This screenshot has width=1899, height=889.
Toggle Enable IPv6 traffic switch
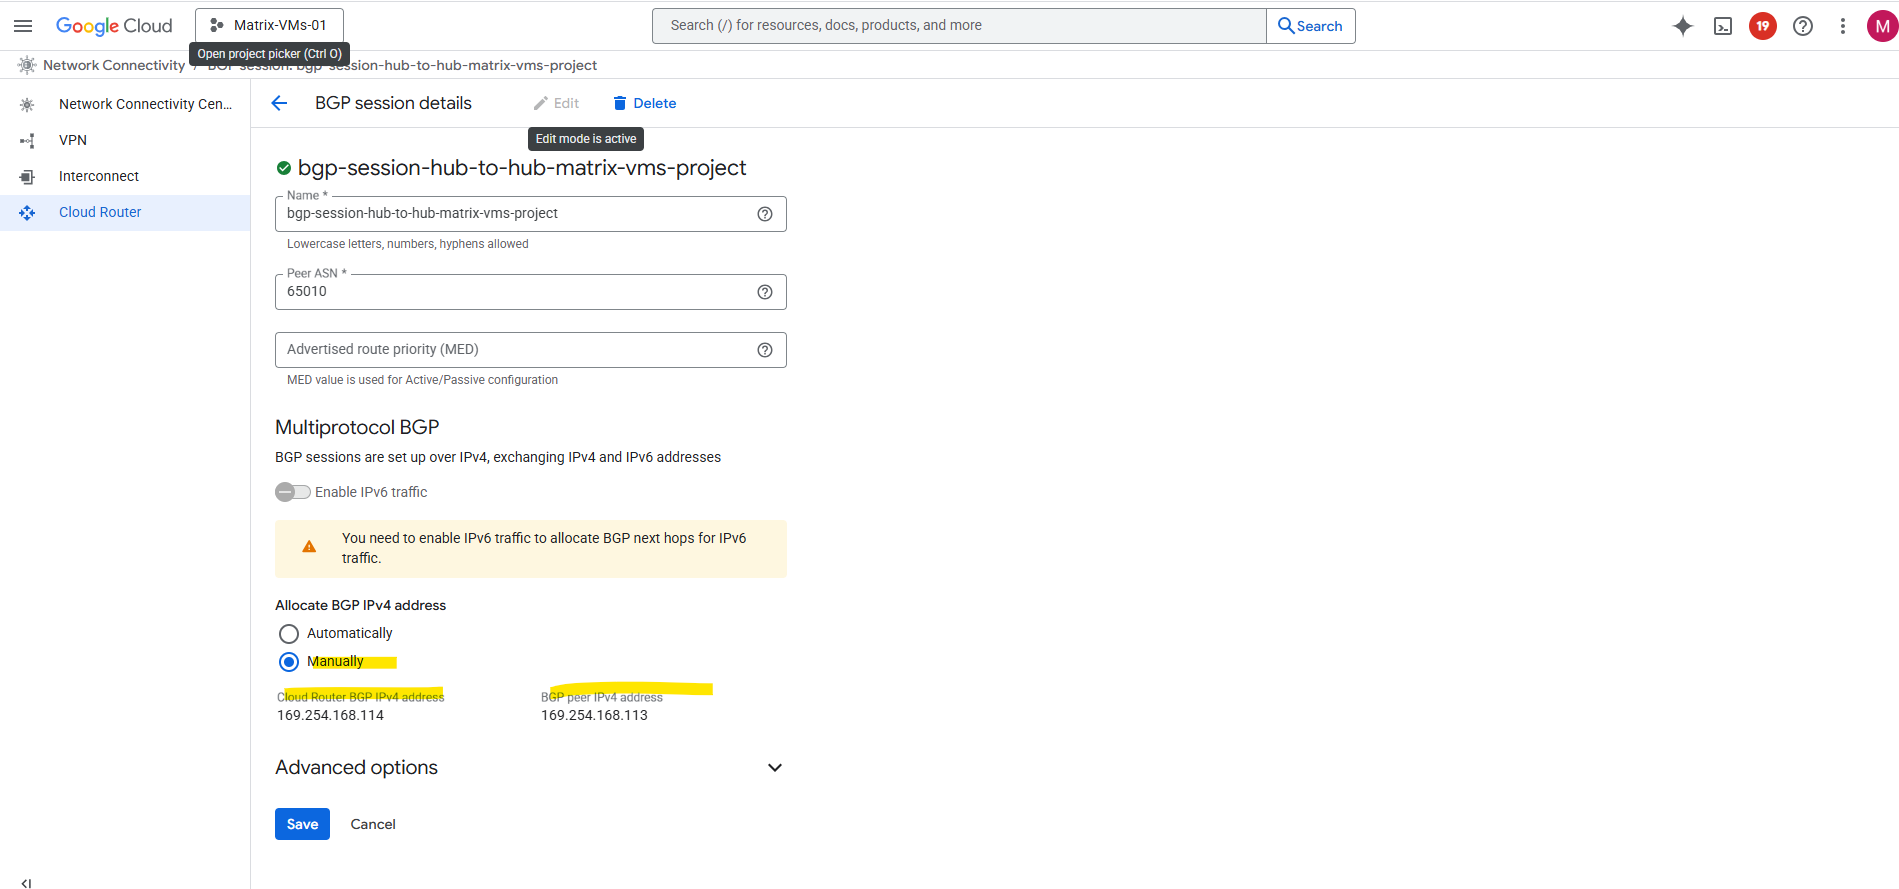[x=293, y=492]
